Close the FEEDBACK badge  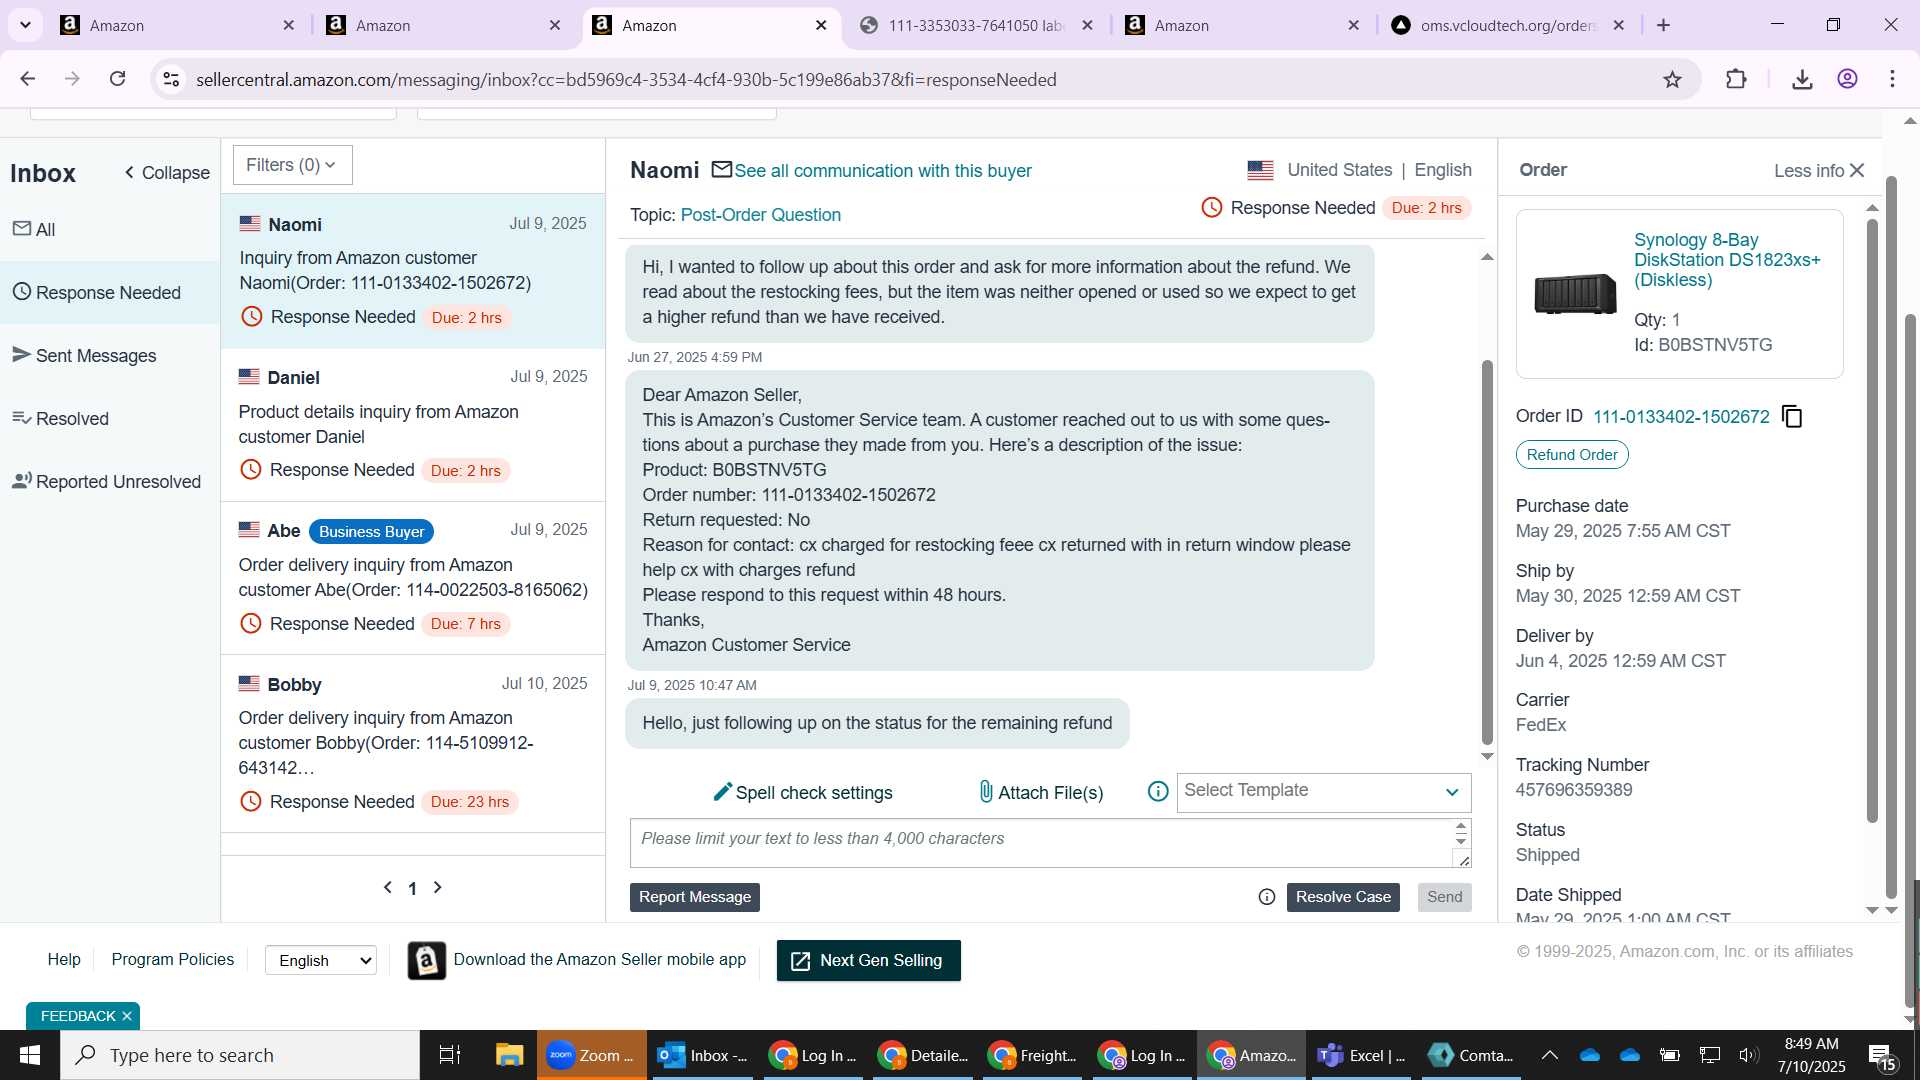(x=126, y=1016)
